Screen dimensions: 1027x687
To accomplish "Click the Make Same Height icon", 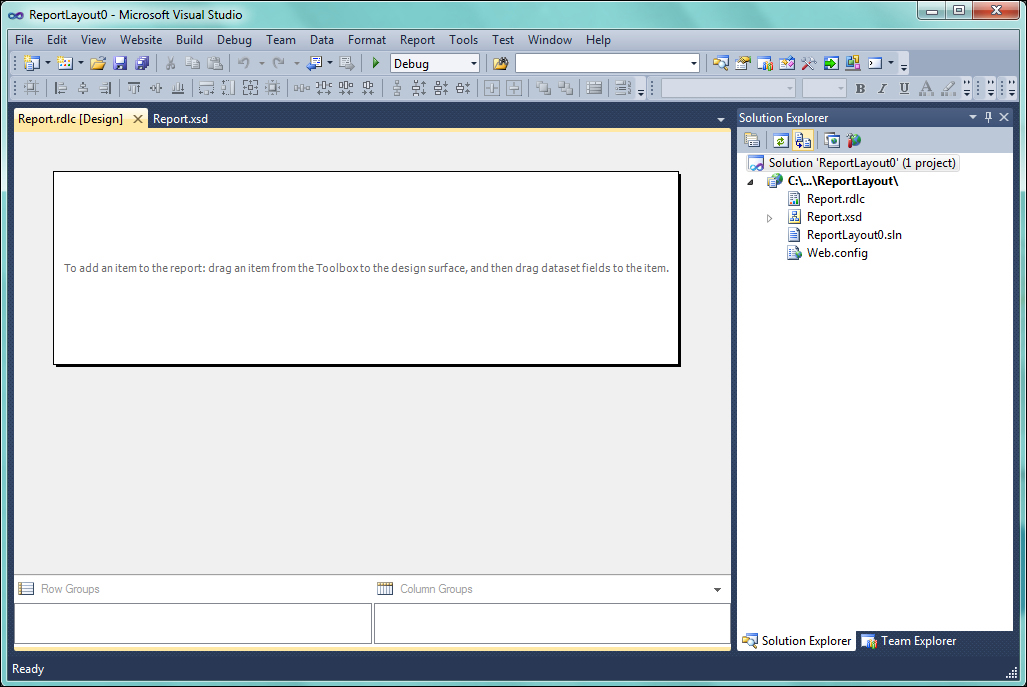I will [x=228, y=88].
